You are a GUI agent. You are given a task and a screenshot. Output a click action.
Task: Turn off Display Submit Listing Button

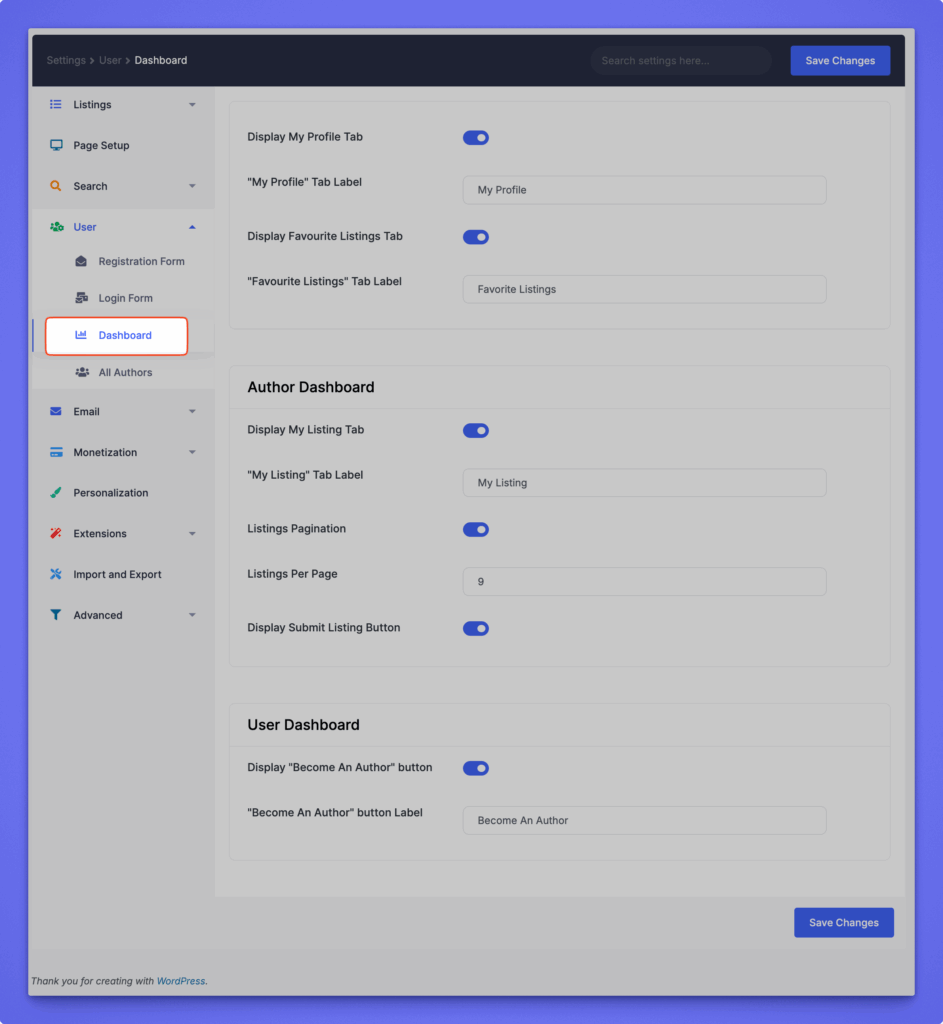[x=475, y=629]
